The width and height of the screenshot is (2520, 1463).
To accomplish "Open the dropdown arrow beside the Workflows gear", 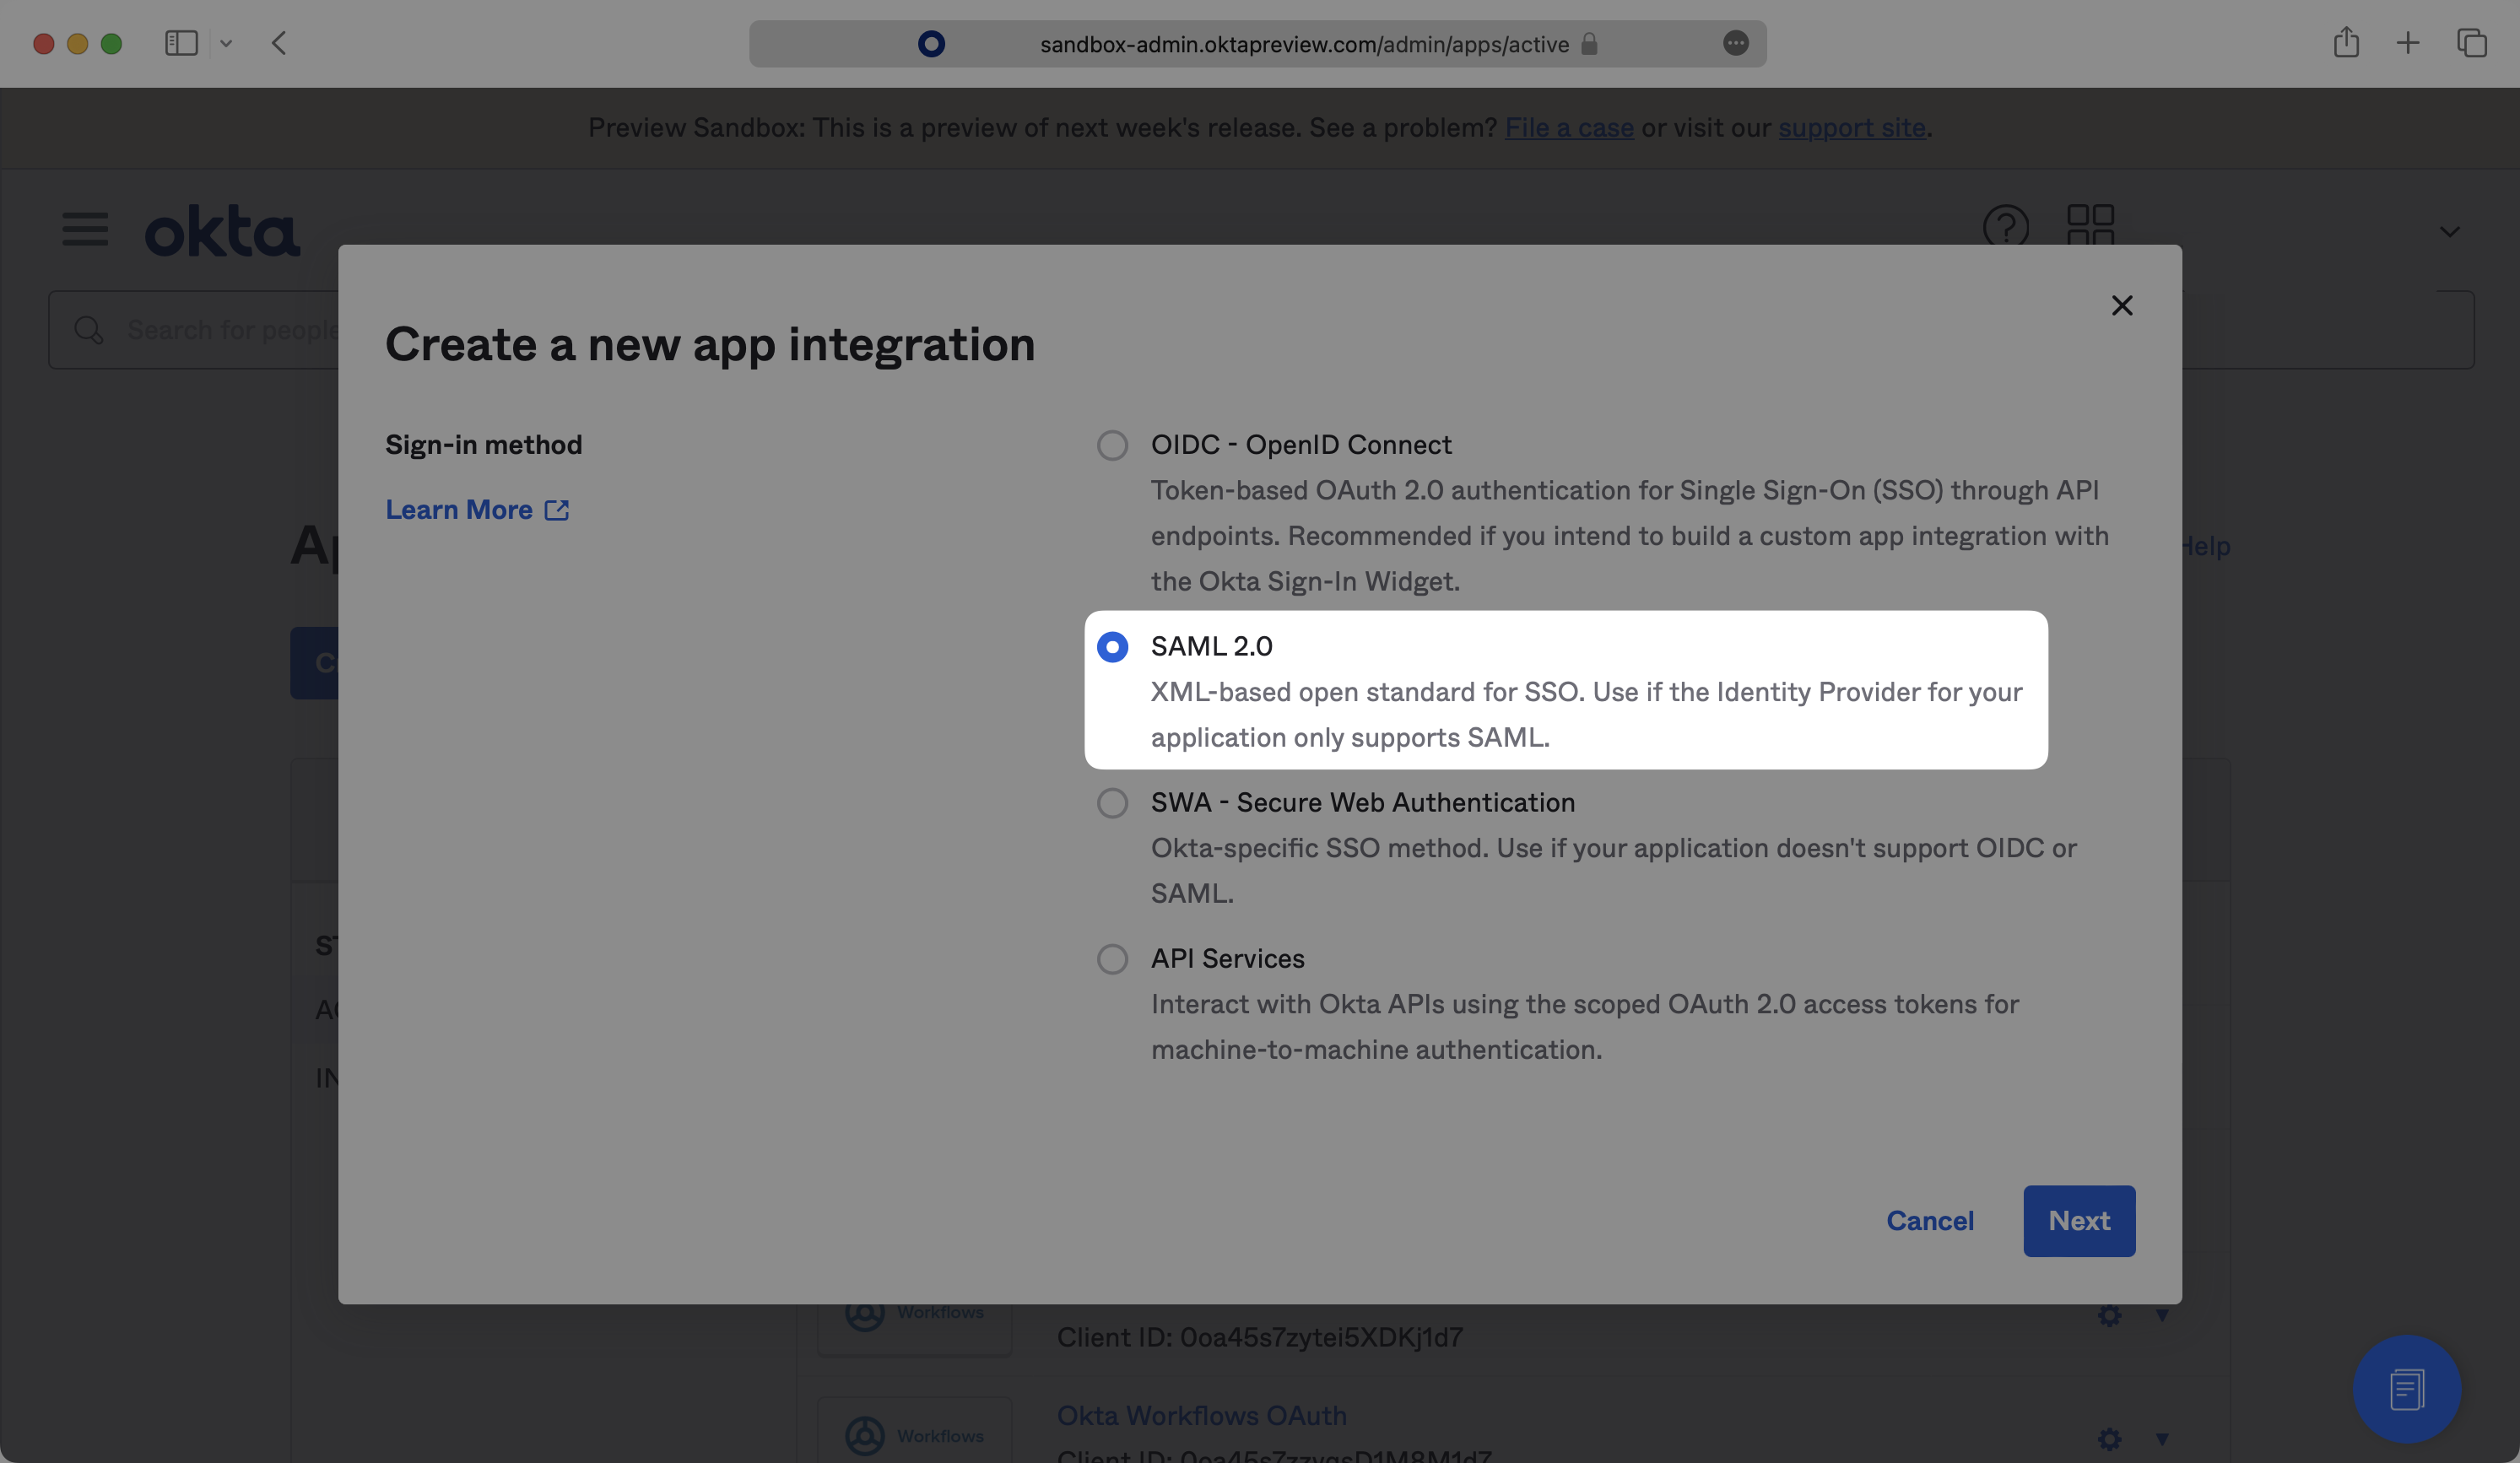I will [x=2162, y=1439].
